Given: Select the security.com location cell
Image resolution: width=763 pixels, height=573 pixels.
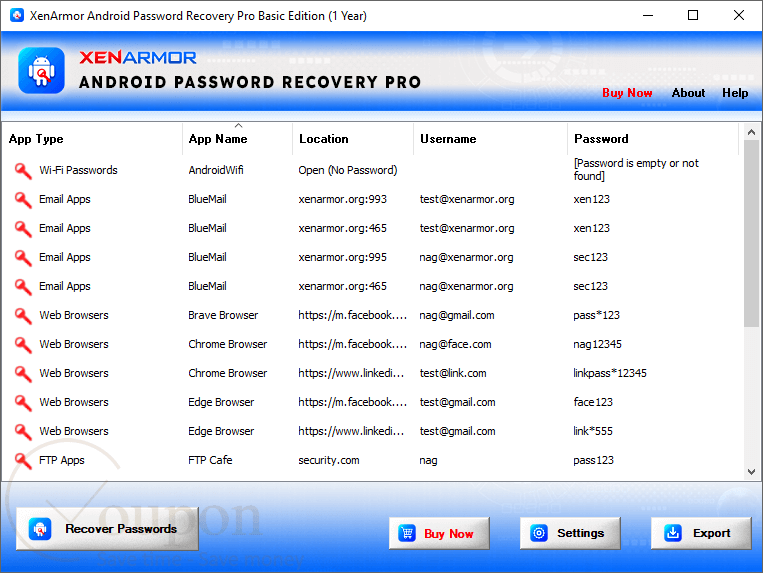Looking at the screenshot, I should 329,460.
